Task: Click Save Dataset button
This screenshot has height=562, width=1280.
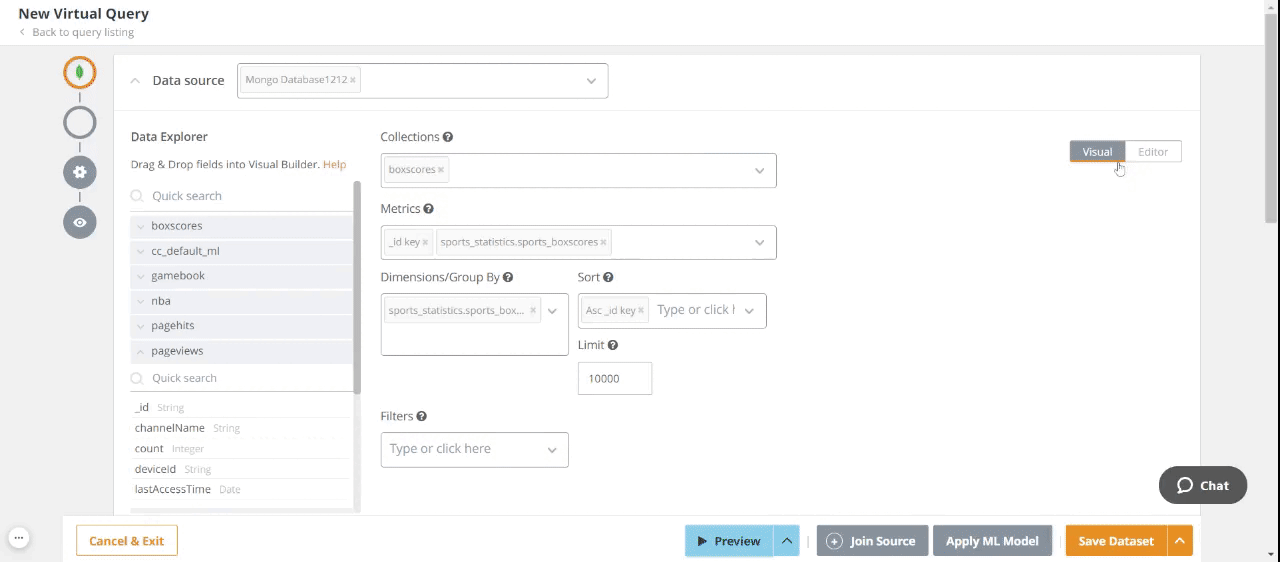Action: coord(1115,541)
